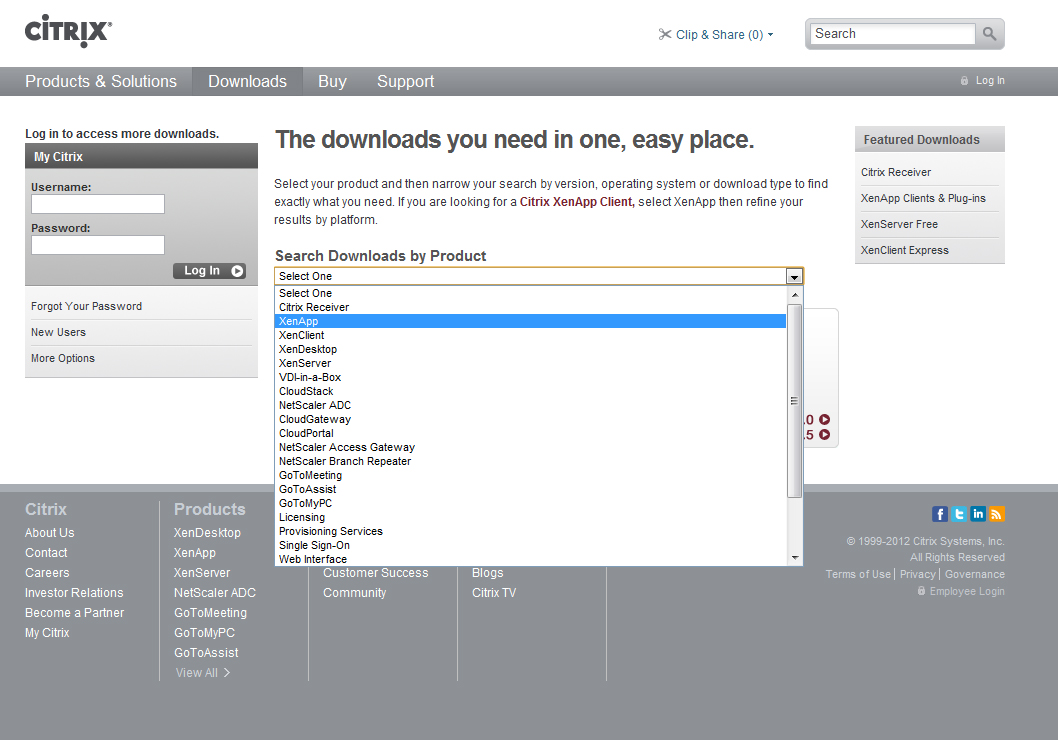Open Contact footer link

pos(46,553)
